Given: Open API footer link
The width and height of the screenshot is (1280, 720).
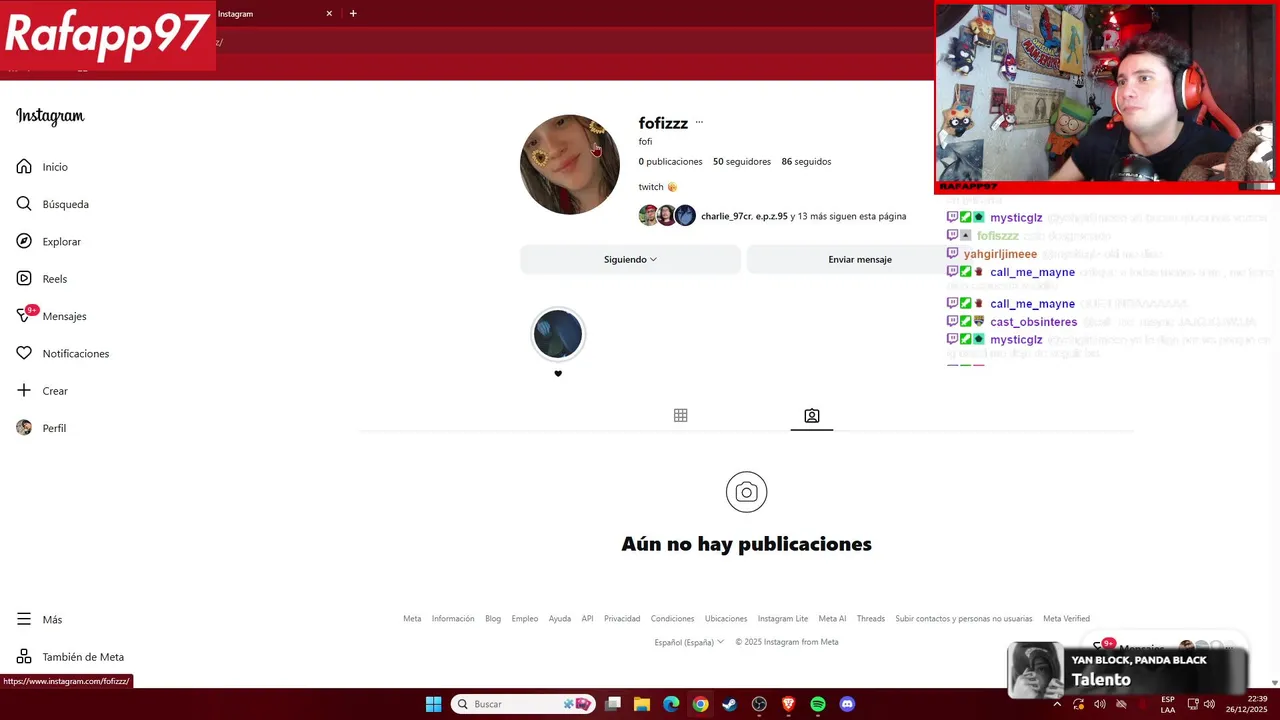Looking at the screenshot, I should point(587,618).
